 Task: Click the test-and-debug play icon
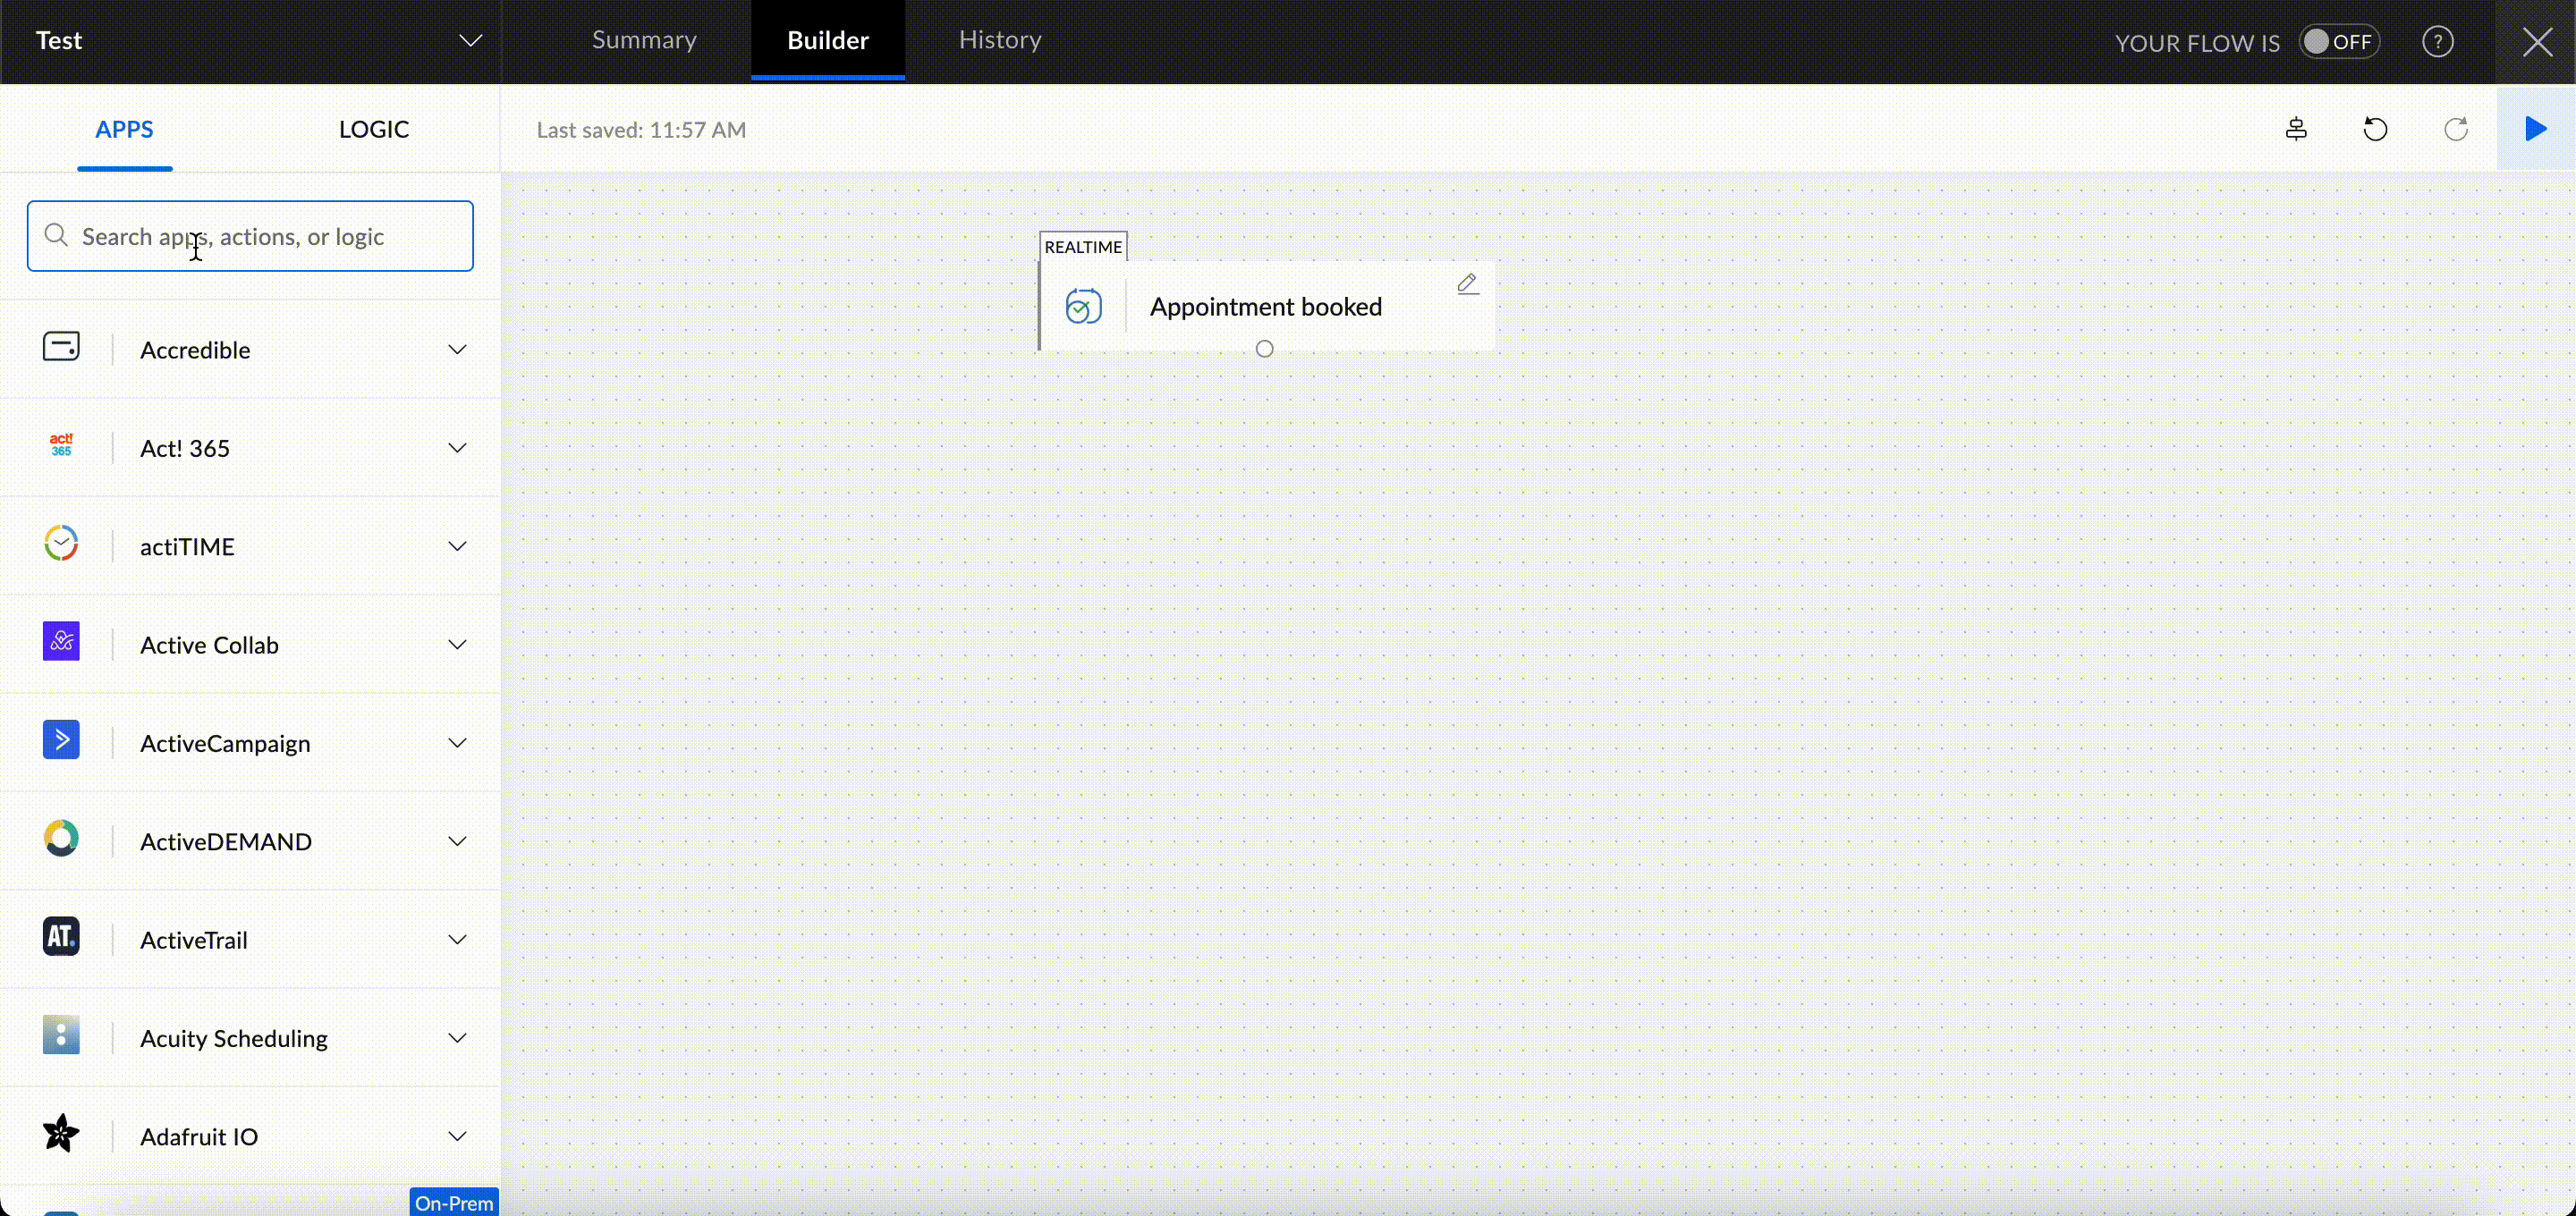click(2535, 129)
